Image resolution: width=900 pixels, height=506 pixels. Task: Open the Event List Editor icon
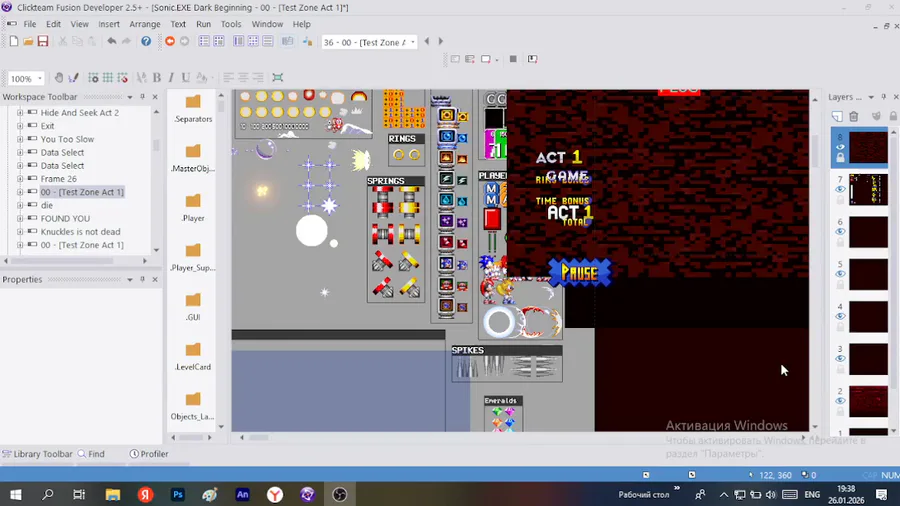[267, 41]
